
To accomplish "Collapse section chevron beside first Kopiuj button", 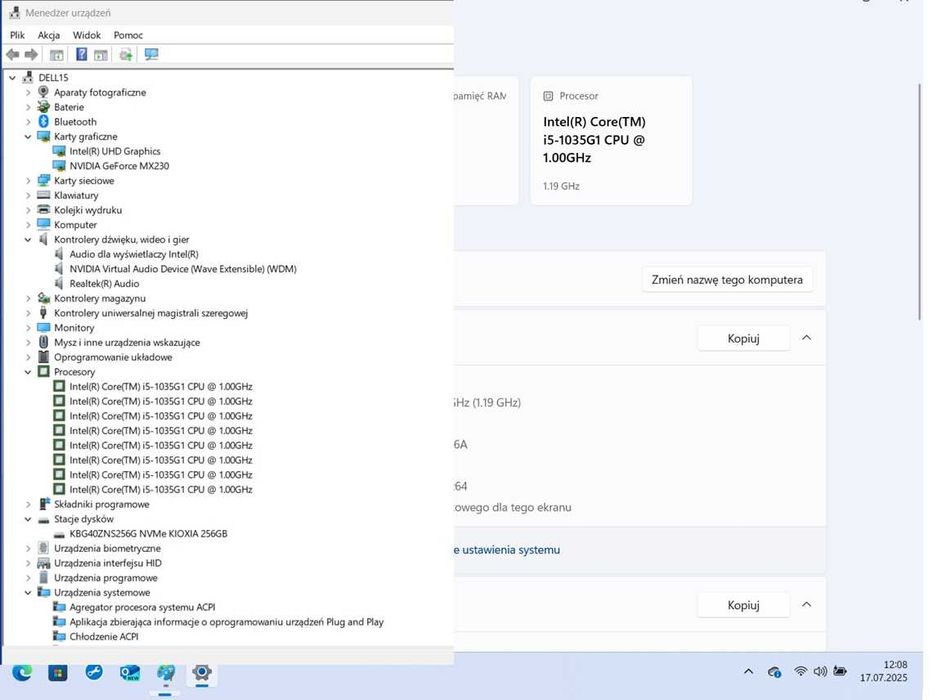I will click(x=807, y=338).
